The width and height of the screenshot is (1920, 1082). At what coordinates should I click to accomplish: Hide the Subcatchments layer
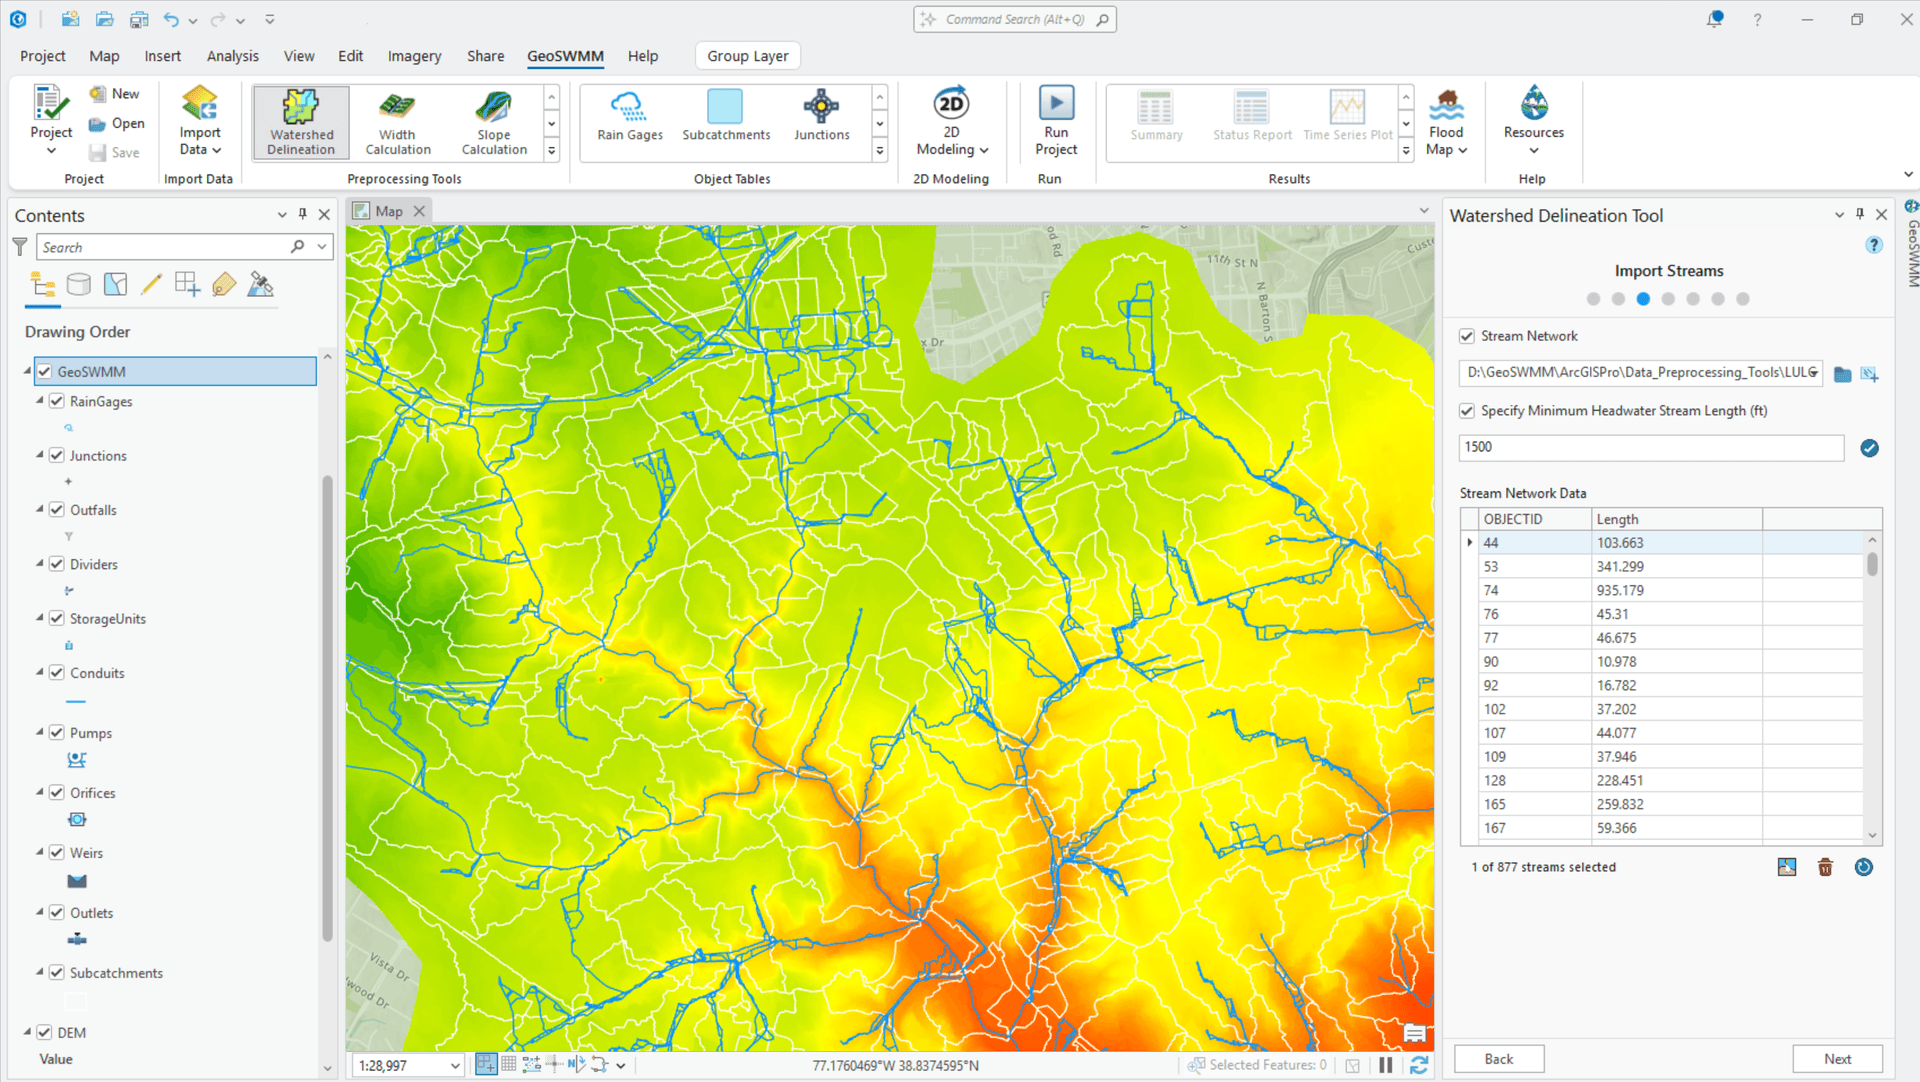(57, 972)
